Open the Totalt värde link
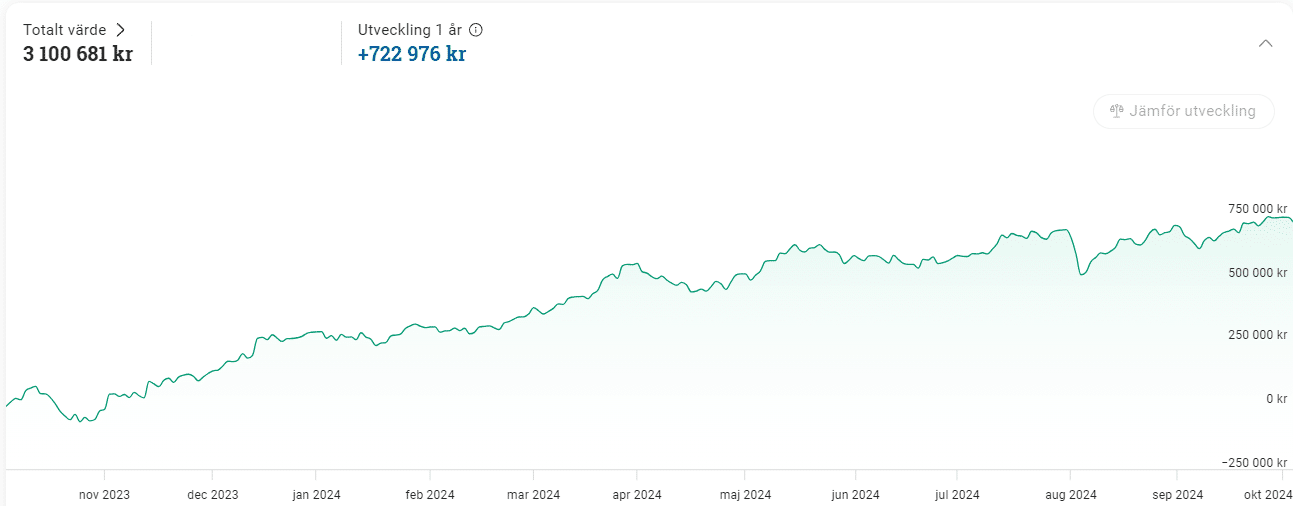The width and height of the screenshot is (1293, 506). coord(75,30)
